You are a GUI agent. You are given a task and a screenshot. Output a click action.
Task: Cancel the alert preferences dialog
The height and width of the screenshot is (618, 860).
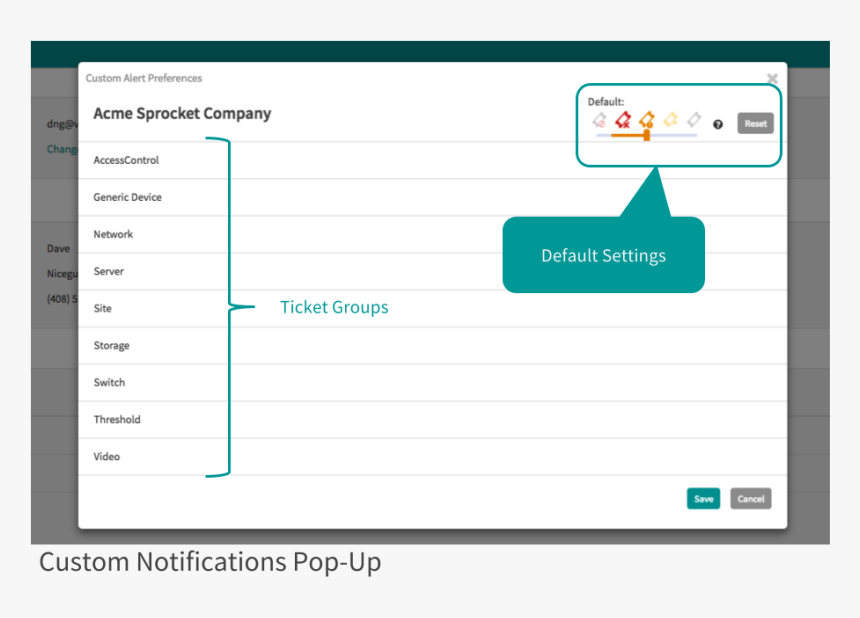pos(750,498)
